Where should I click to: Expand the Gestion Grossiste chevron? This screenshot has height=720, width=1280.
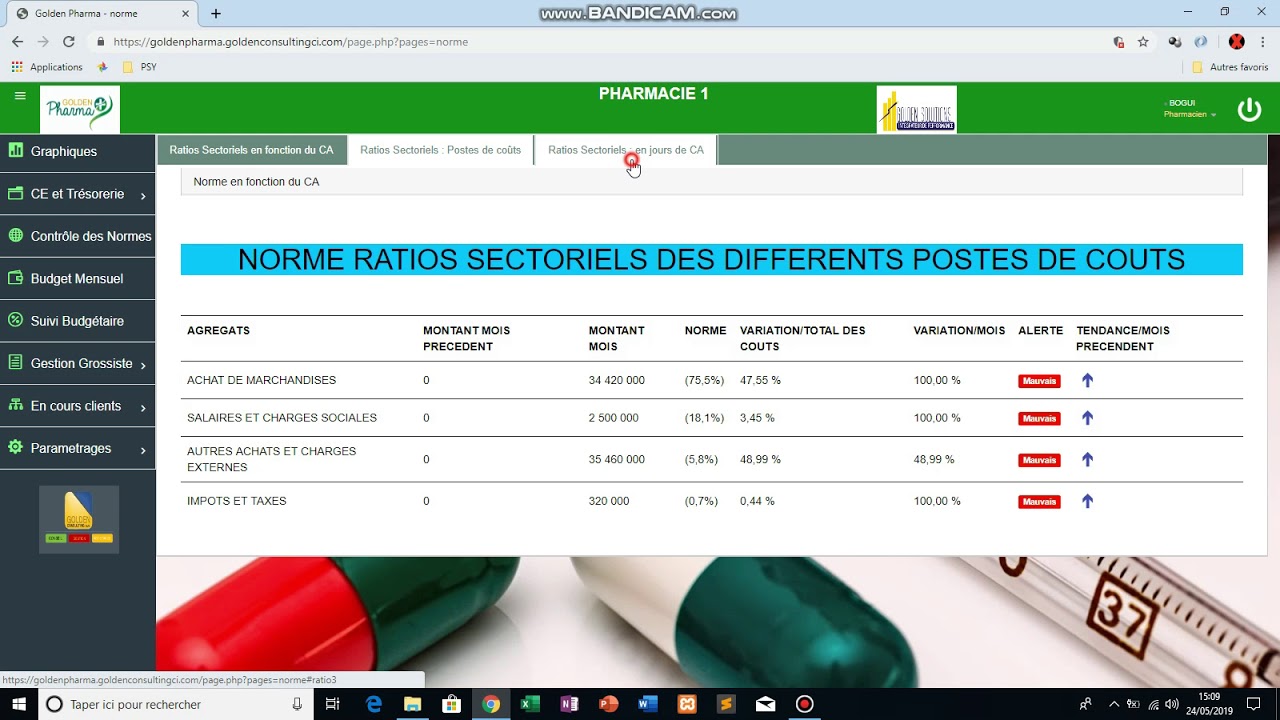click(143, 366)
